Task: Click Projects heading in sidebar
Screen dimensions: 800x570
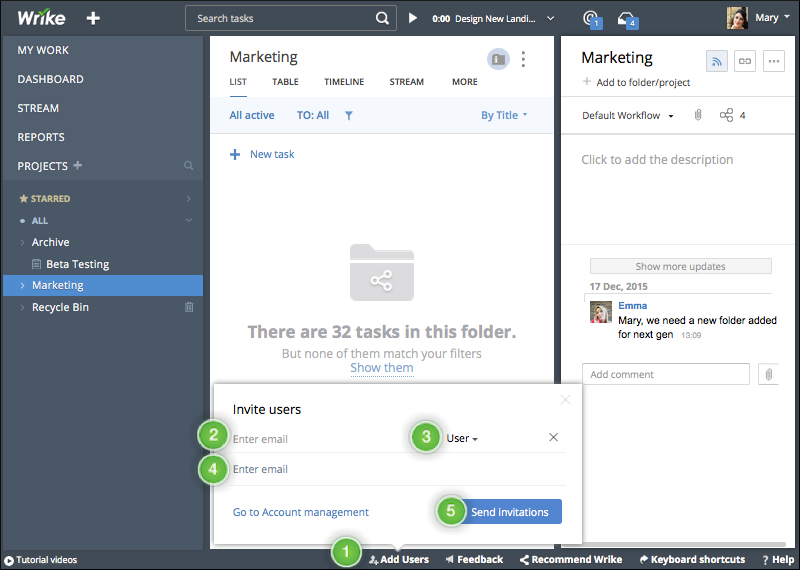Action: [x=42, y=166]
